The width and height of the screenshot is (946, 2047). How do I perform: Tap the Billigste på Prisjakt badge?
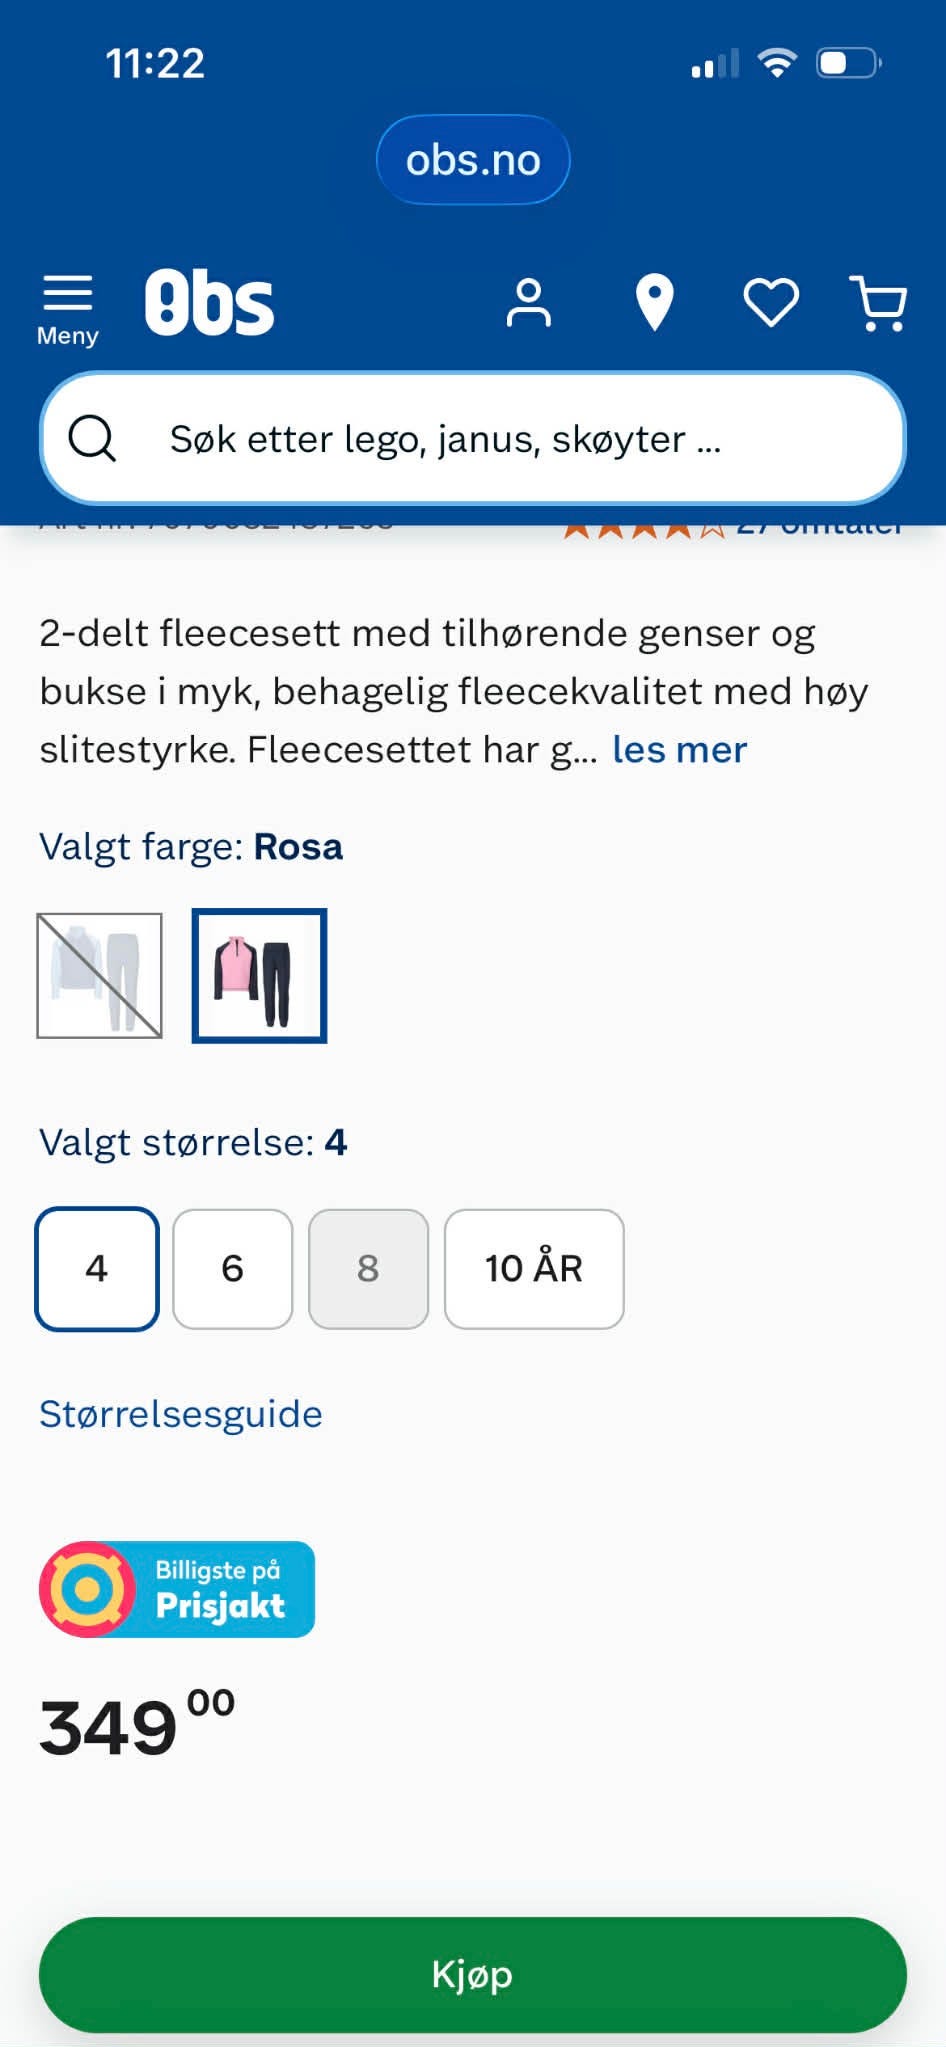tap(177, 1589)
